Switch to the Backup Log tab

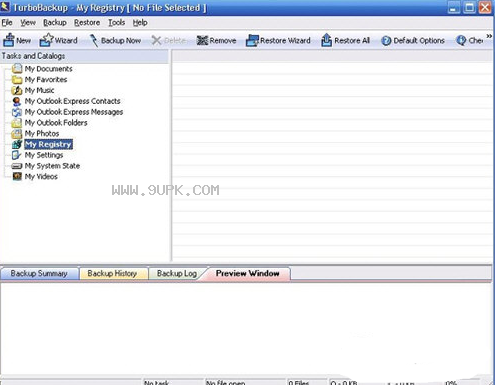point(177,273)
